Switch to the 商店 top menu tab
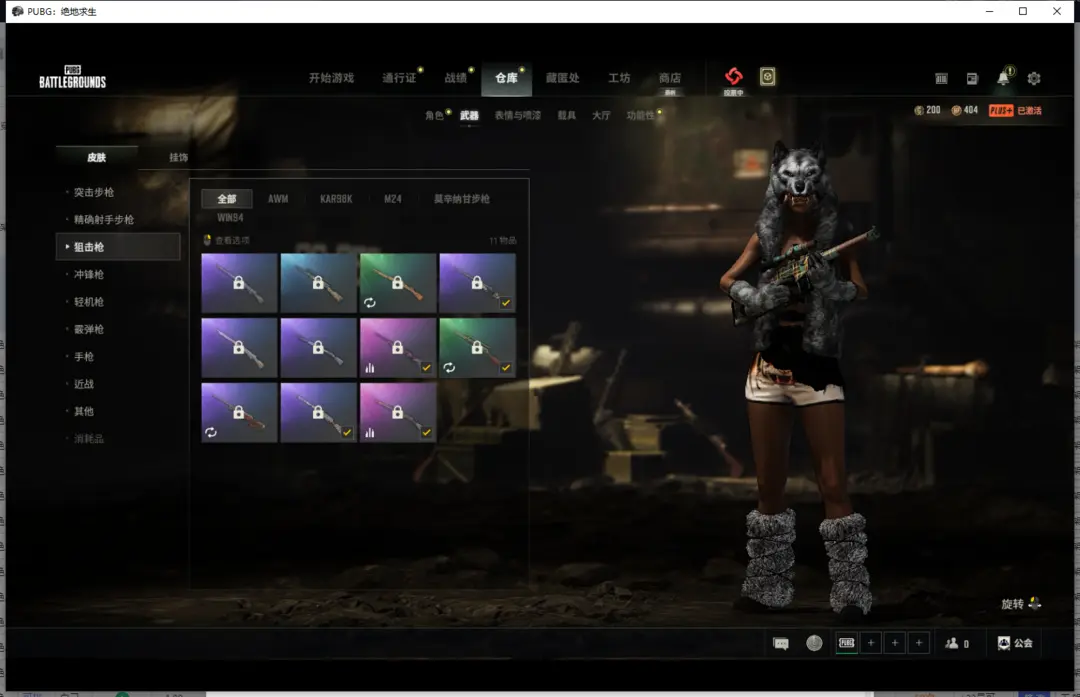This screenshot has width=1080, height=697. (669, 78)
